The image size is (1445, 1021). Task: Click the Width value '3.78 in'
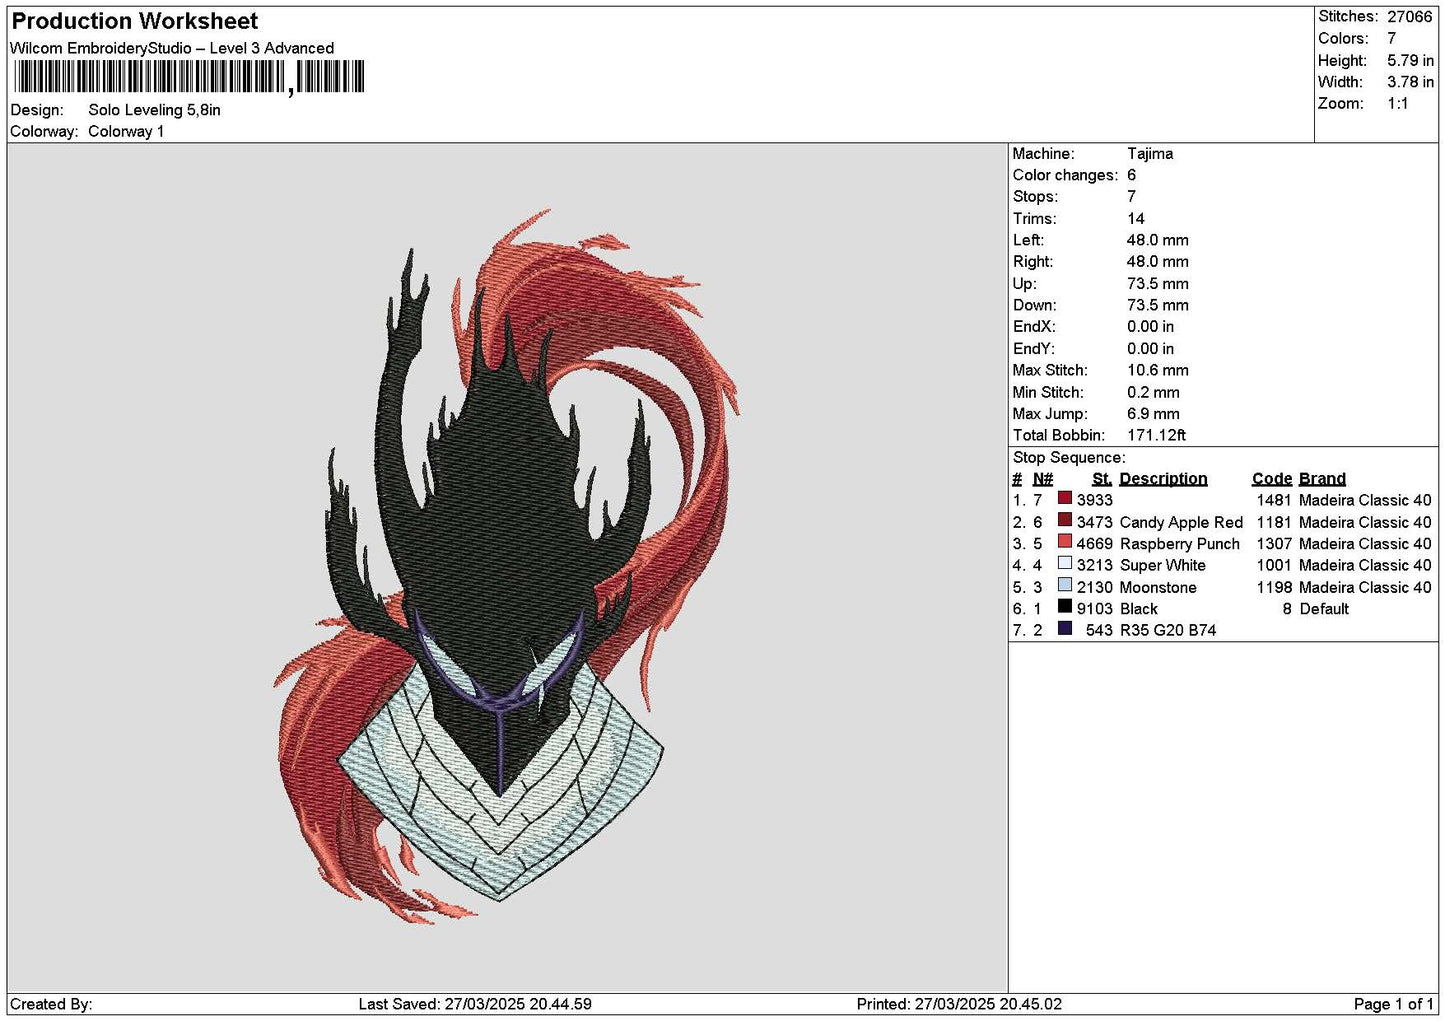pos(1410,82)
